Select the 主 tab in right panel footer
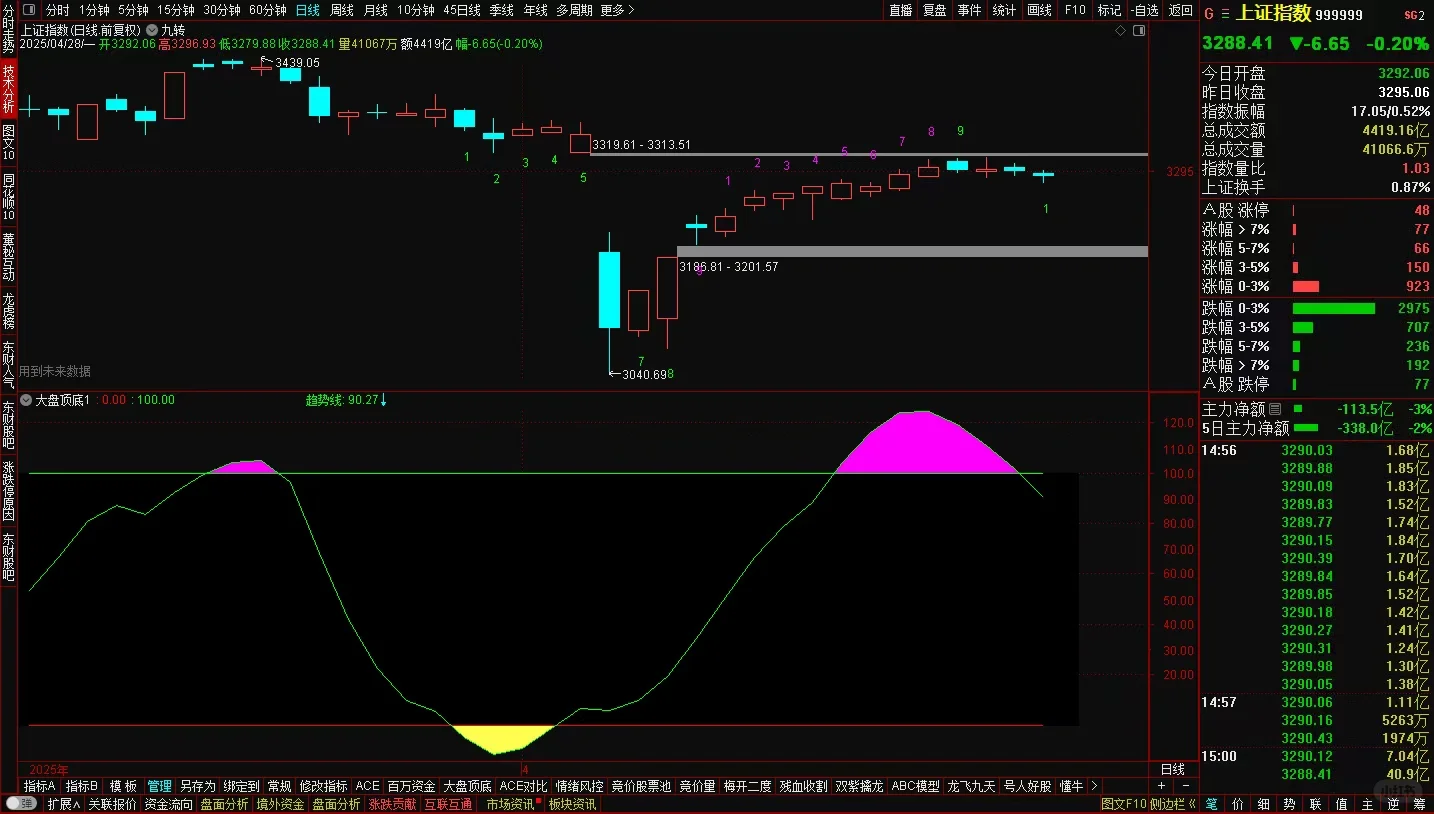 click(1368, 804)
